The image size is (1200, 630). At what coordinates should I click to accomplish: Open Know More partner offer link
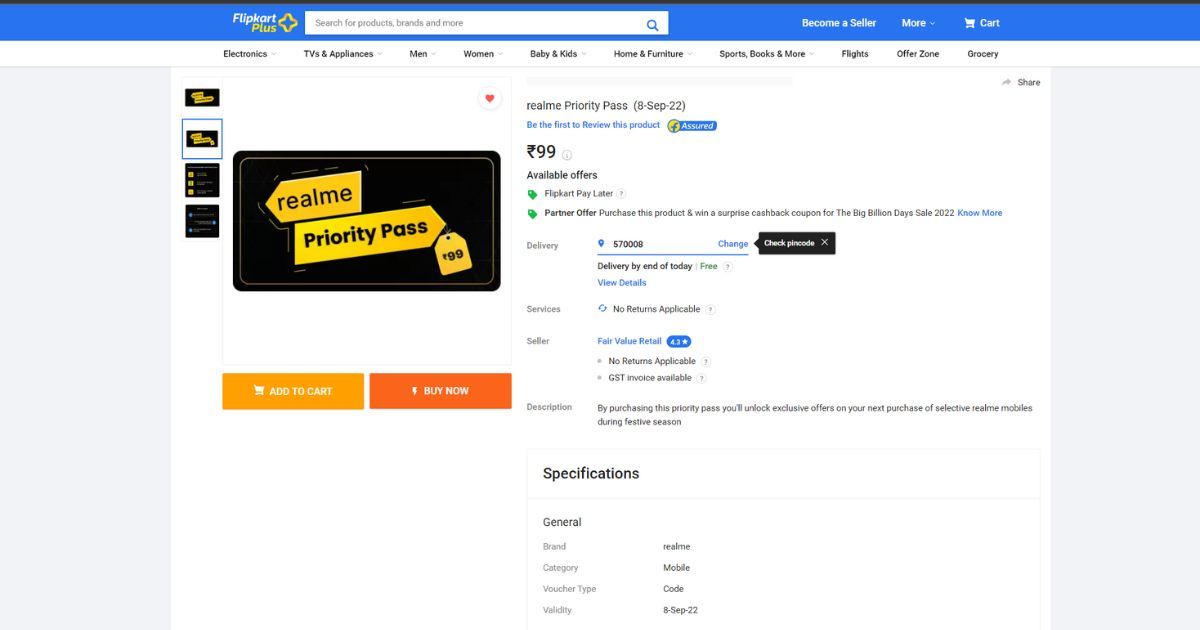(980, 213)
